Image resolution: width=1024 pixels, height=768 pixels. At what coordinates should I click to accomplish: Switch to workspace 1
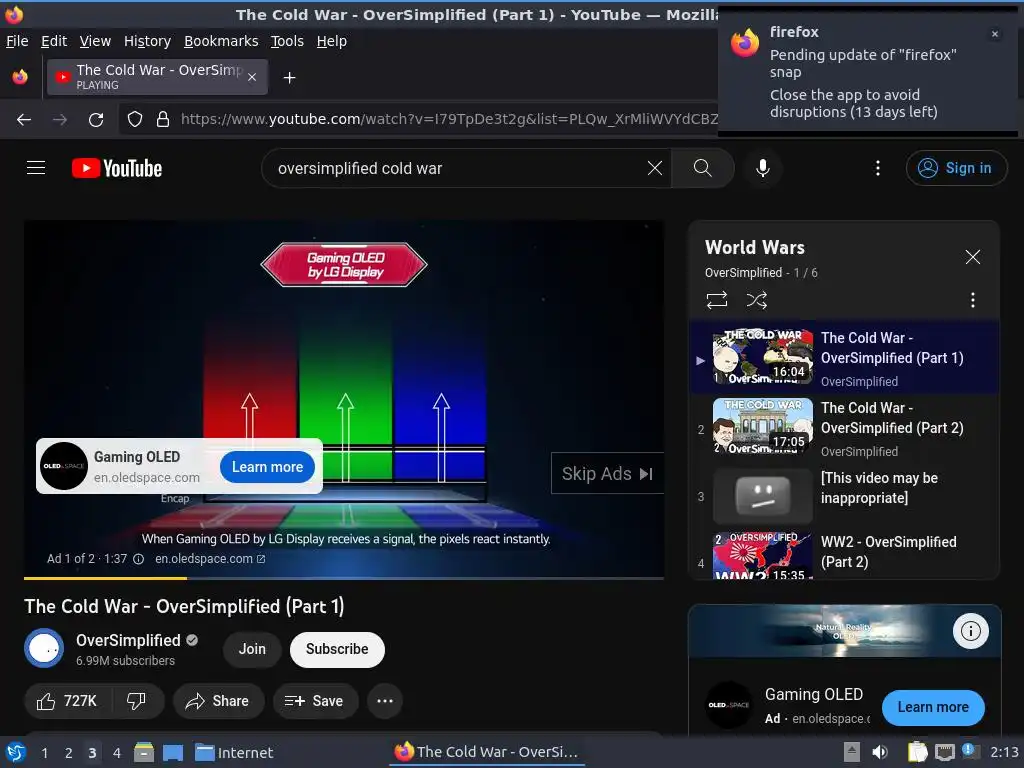[44, 753]
